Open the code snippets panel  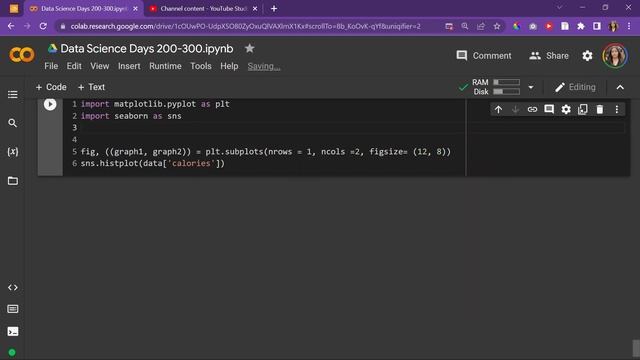pos(13,287)
